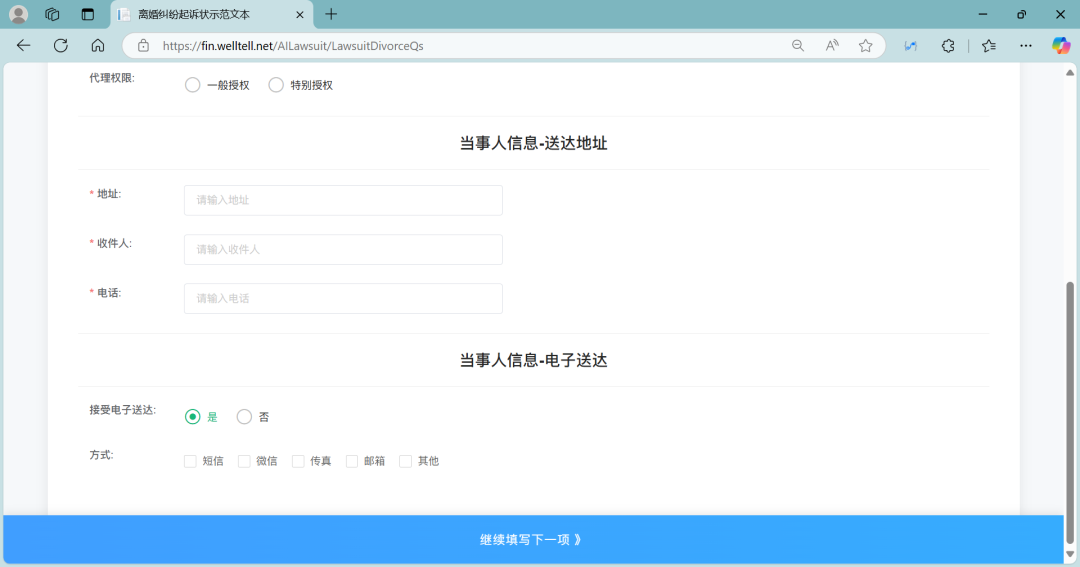1080x567 pixels.
Task: Tick the 微信 checkbox
Action: click(244, 461)
